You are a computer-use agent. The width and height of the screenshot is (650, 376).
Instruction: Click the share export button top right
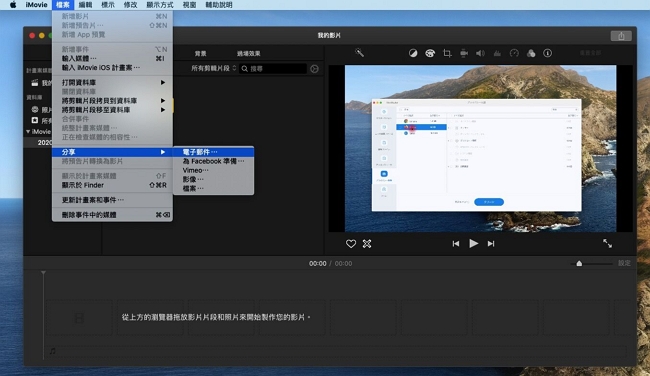[x=621, y=36]
